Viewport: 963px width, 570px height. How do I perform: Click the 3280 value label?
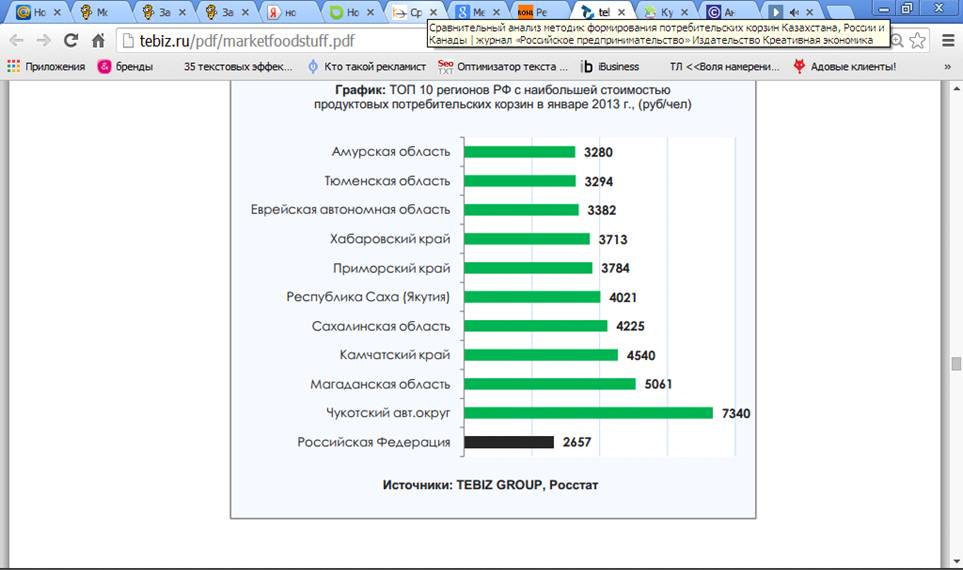[x=598, y=152]
